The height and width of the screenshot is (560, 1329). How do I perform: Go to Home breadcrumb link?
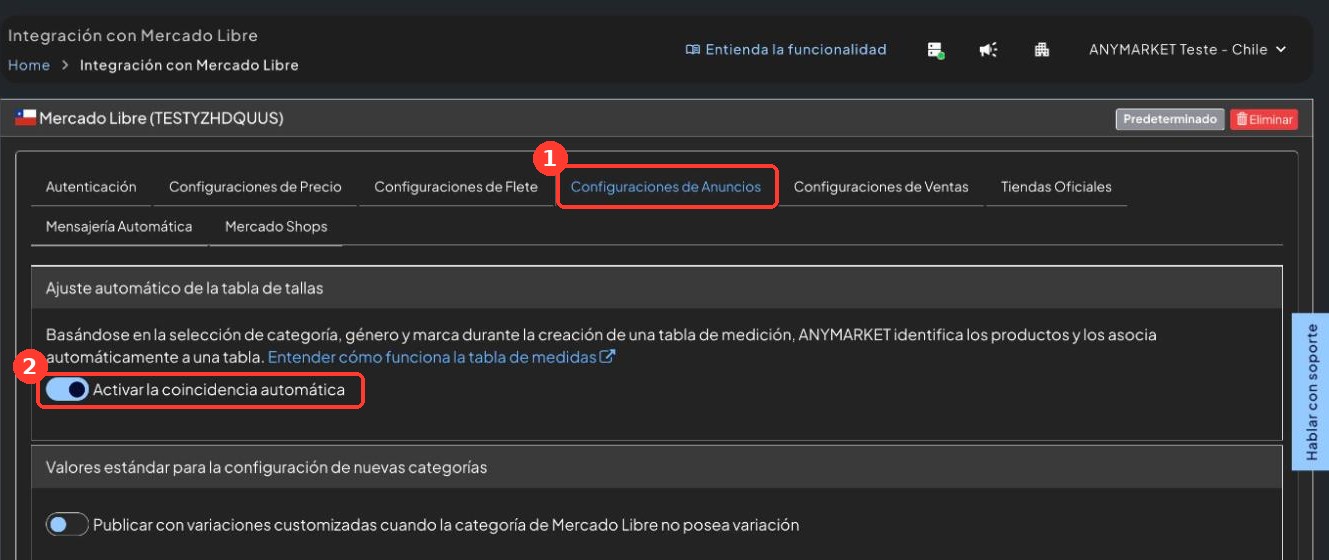(x=29, y=65)
